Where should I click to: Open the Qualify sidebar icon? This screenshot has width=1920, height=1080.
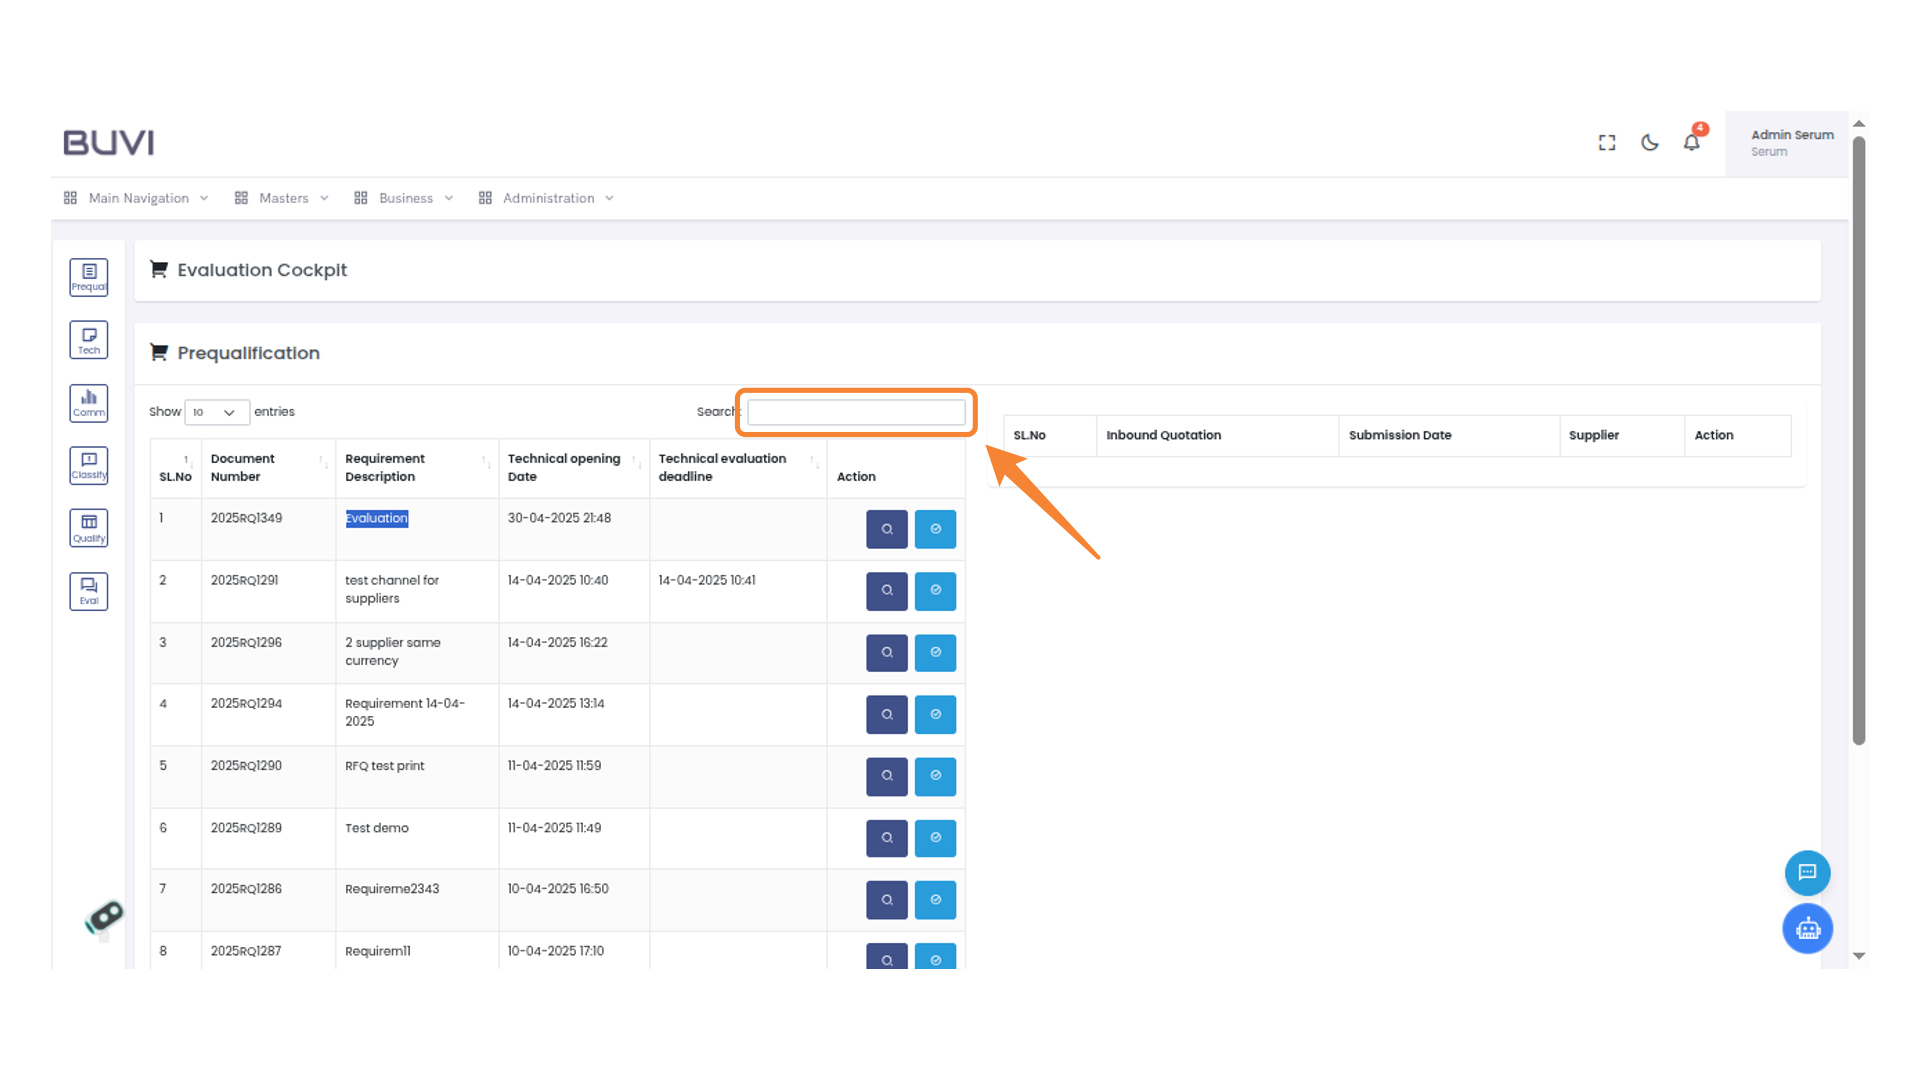[89, 528]
